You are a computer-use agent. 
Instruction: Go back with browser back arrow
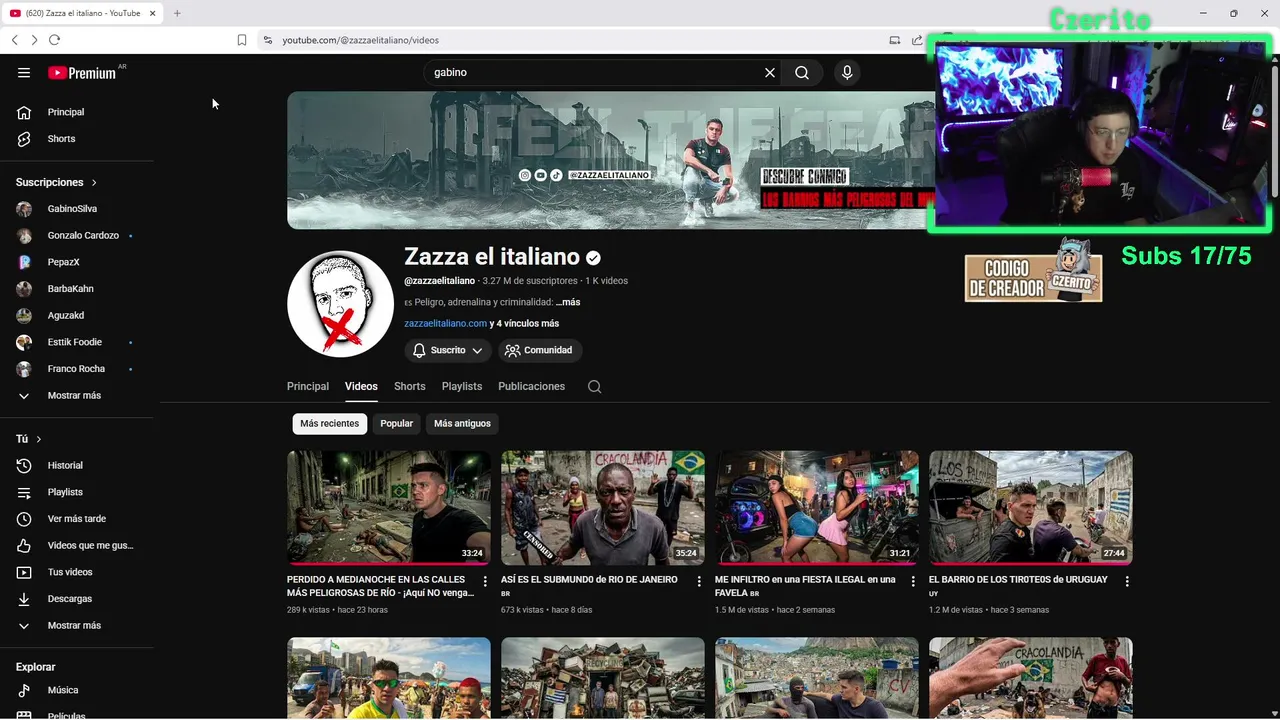click(x=14, y=40)
